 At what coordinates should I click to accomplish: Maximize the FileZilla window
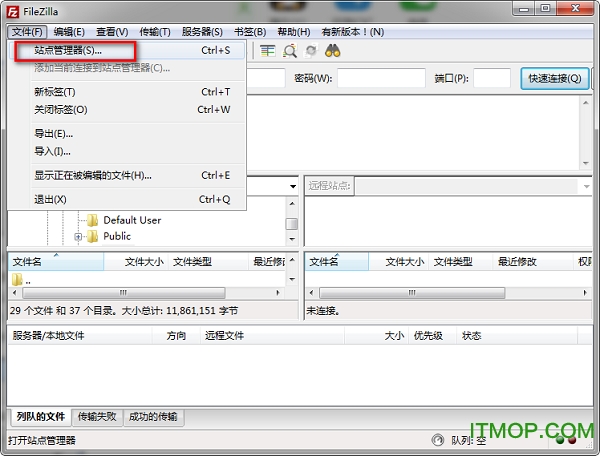(545, 8)
